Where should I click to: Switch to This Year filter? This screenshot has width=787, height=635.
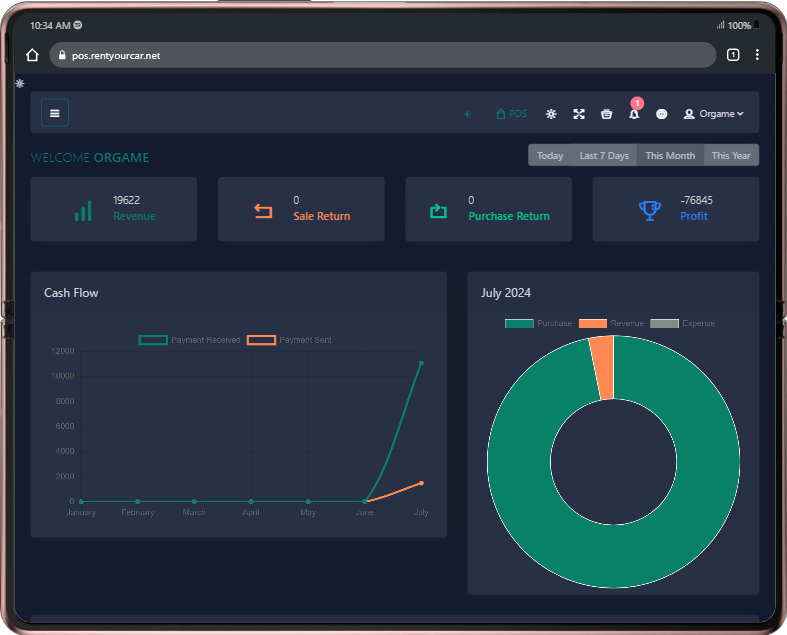point(731,155)
